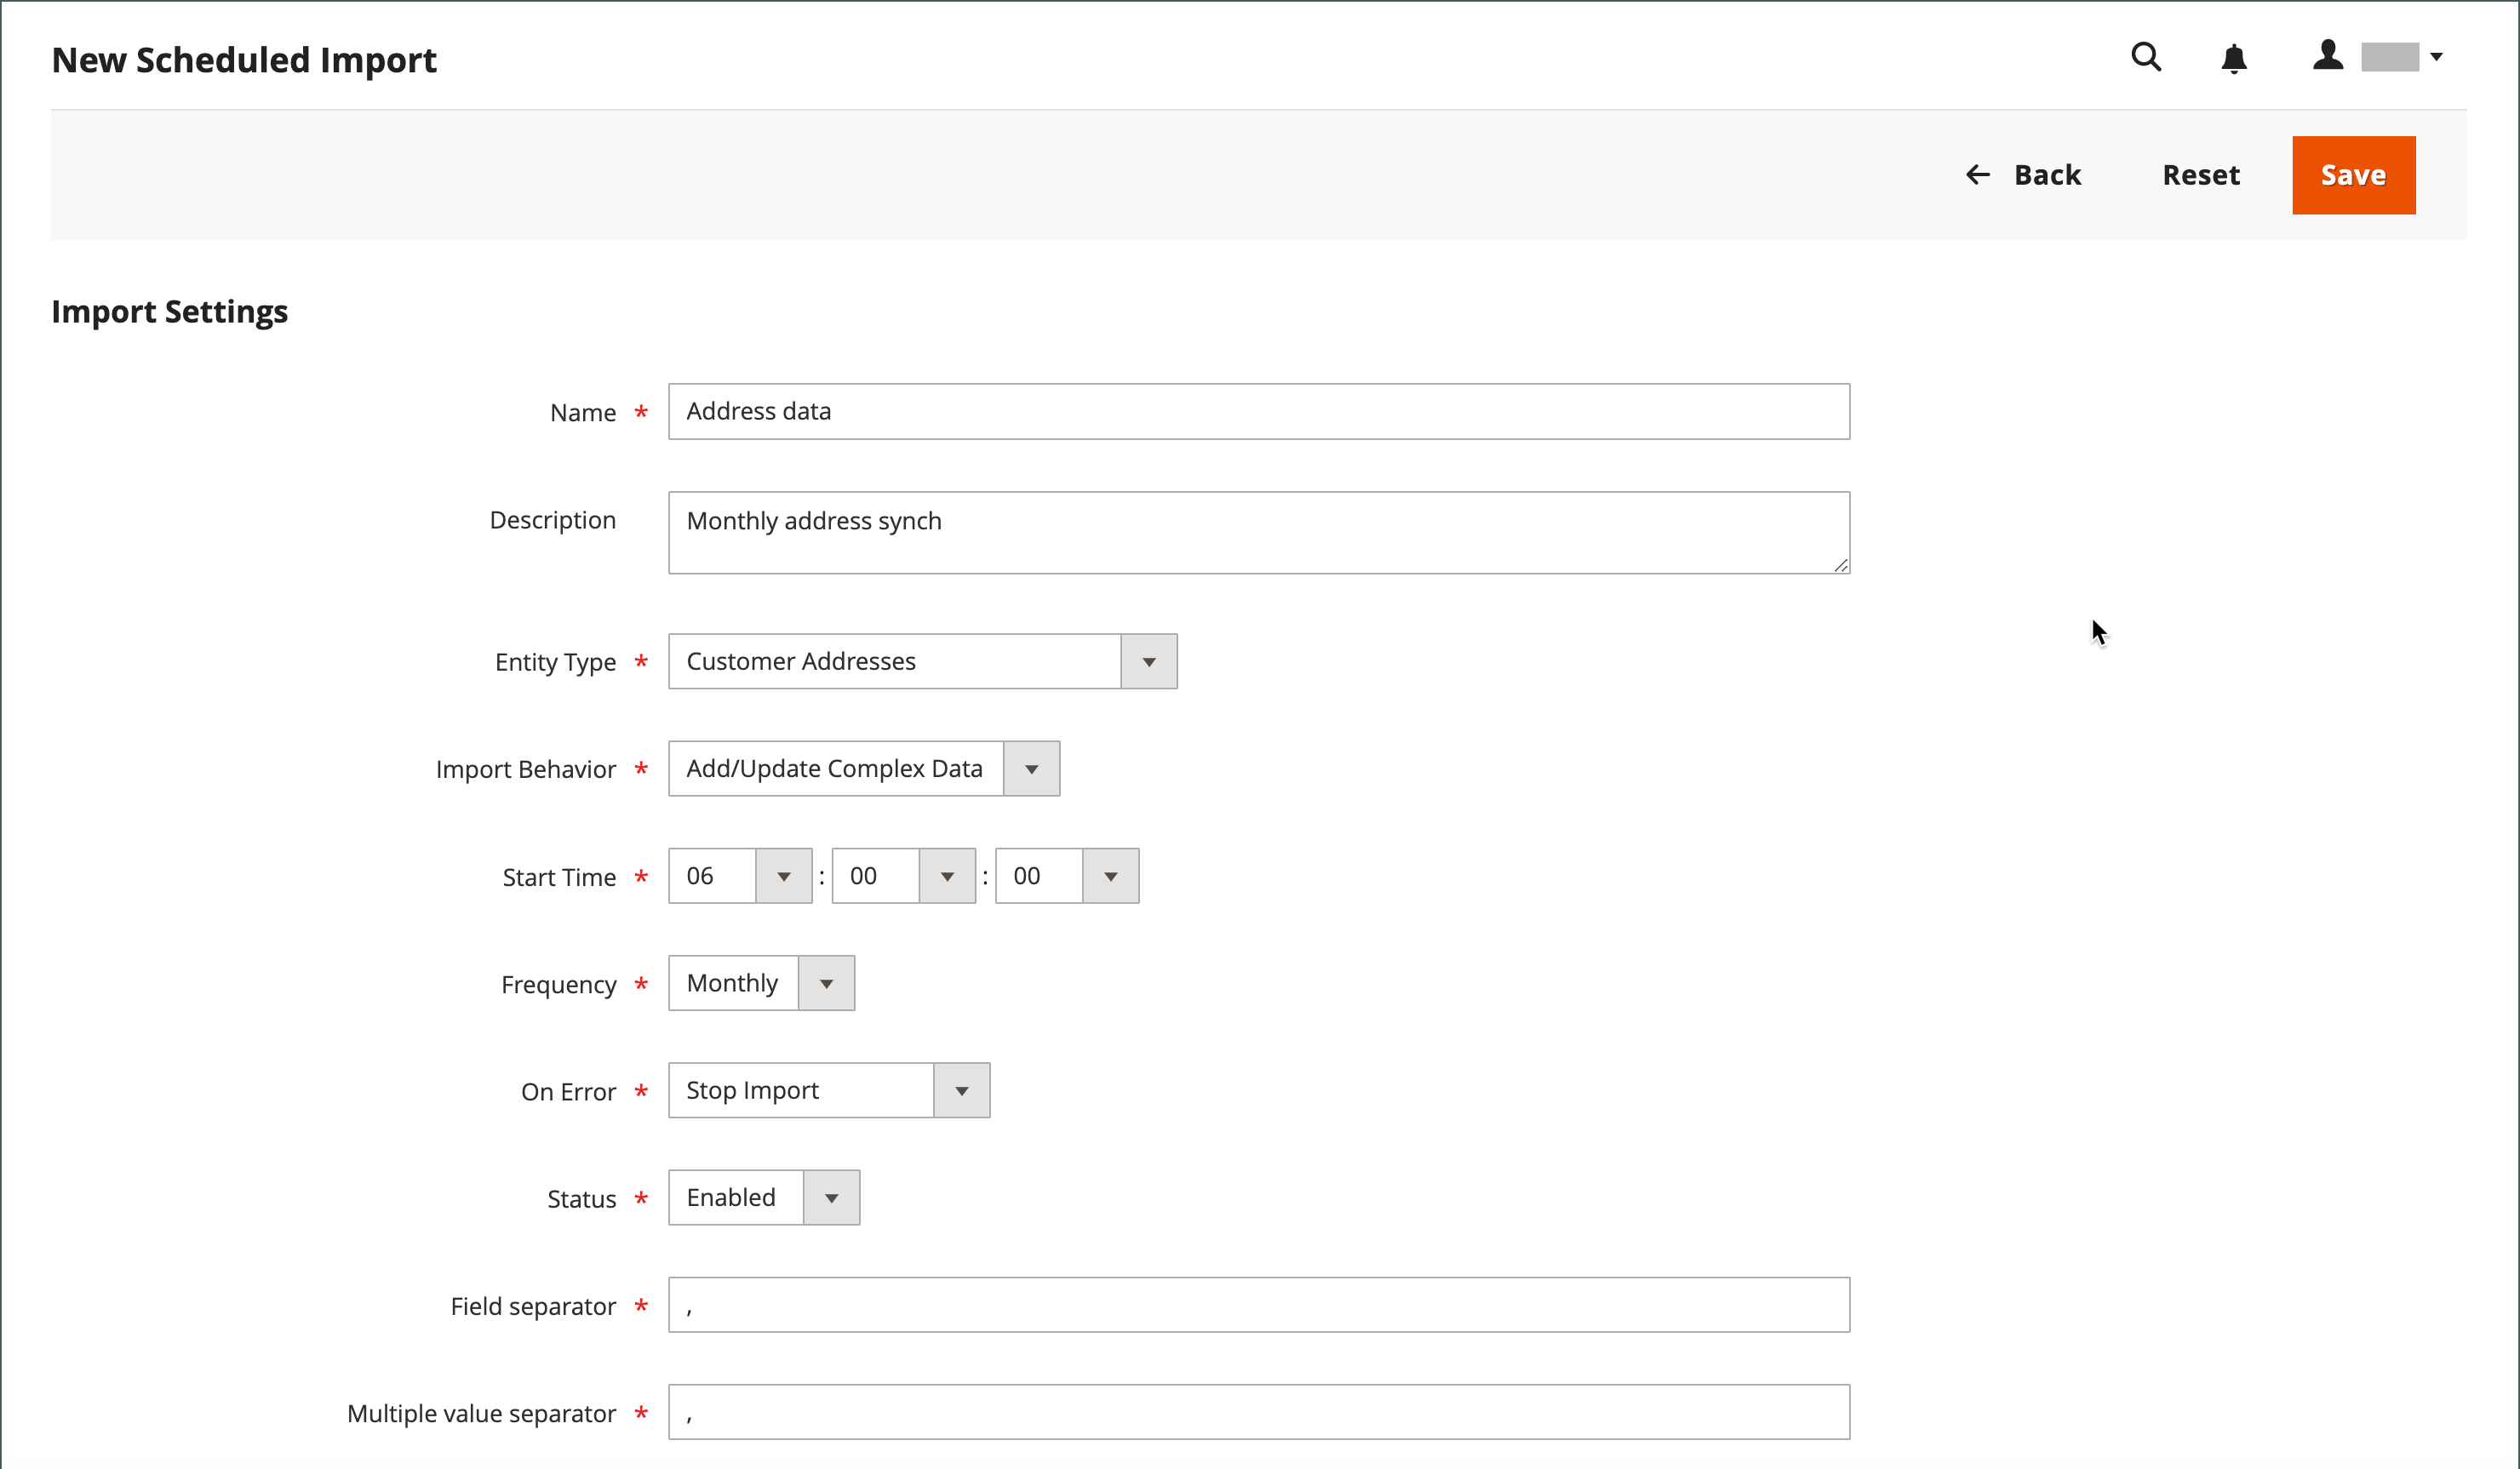Change the Frequency dropdown from Monthly

tap(761, 983)
